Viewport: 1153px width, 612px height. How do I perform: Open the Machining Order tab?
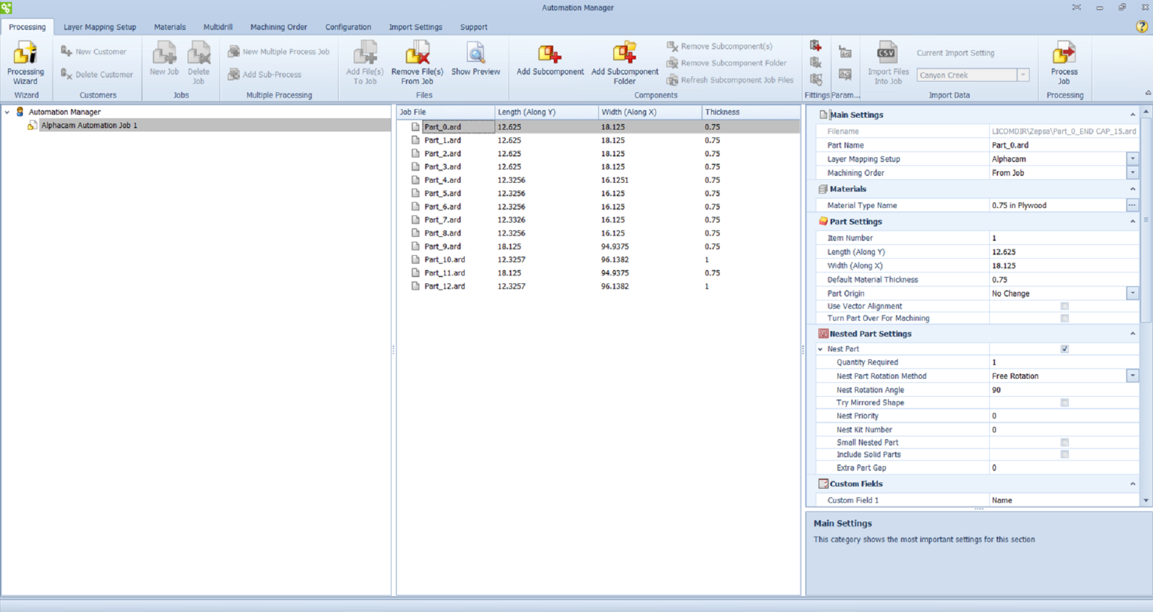[278, 27]
